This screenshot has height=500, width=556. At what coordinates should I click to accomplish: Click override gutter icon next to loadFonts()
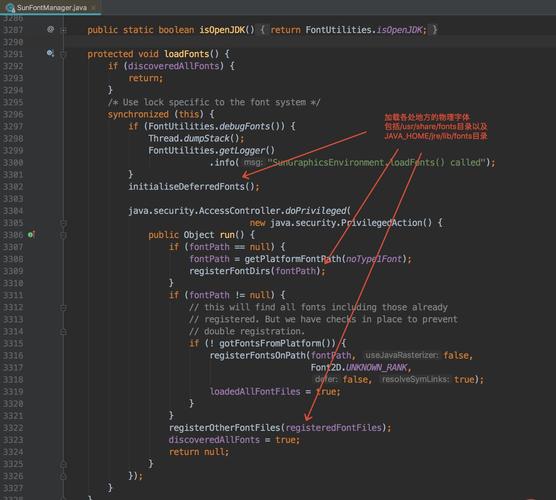coord(50,54)
